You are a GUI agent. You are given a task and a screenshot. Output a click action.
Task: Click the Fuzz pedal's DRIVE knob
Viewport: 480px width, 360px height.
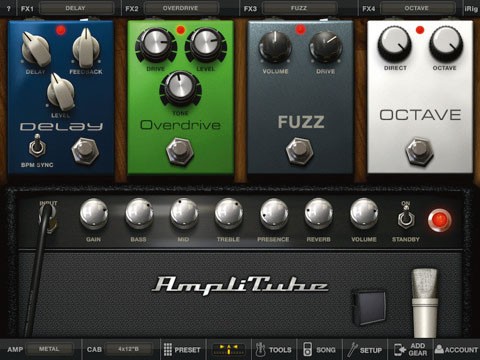[325, 47]
